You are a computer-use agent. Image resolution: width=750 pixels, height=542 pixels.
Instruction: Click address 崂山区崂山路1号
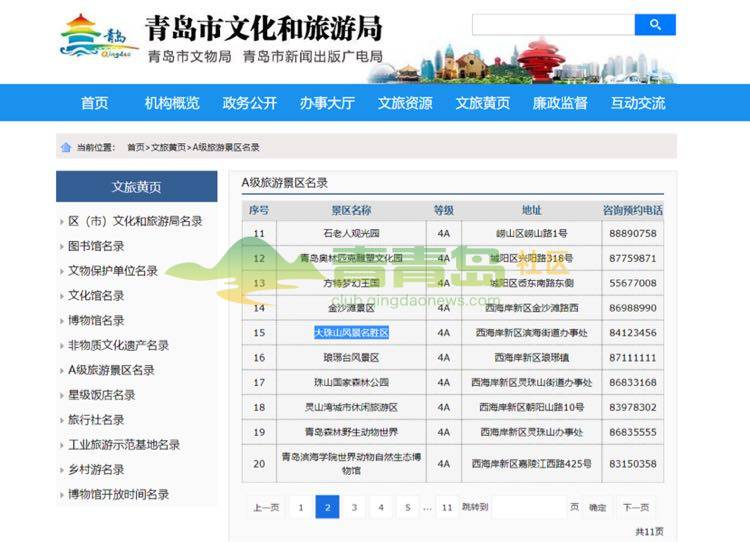point(531,233)
